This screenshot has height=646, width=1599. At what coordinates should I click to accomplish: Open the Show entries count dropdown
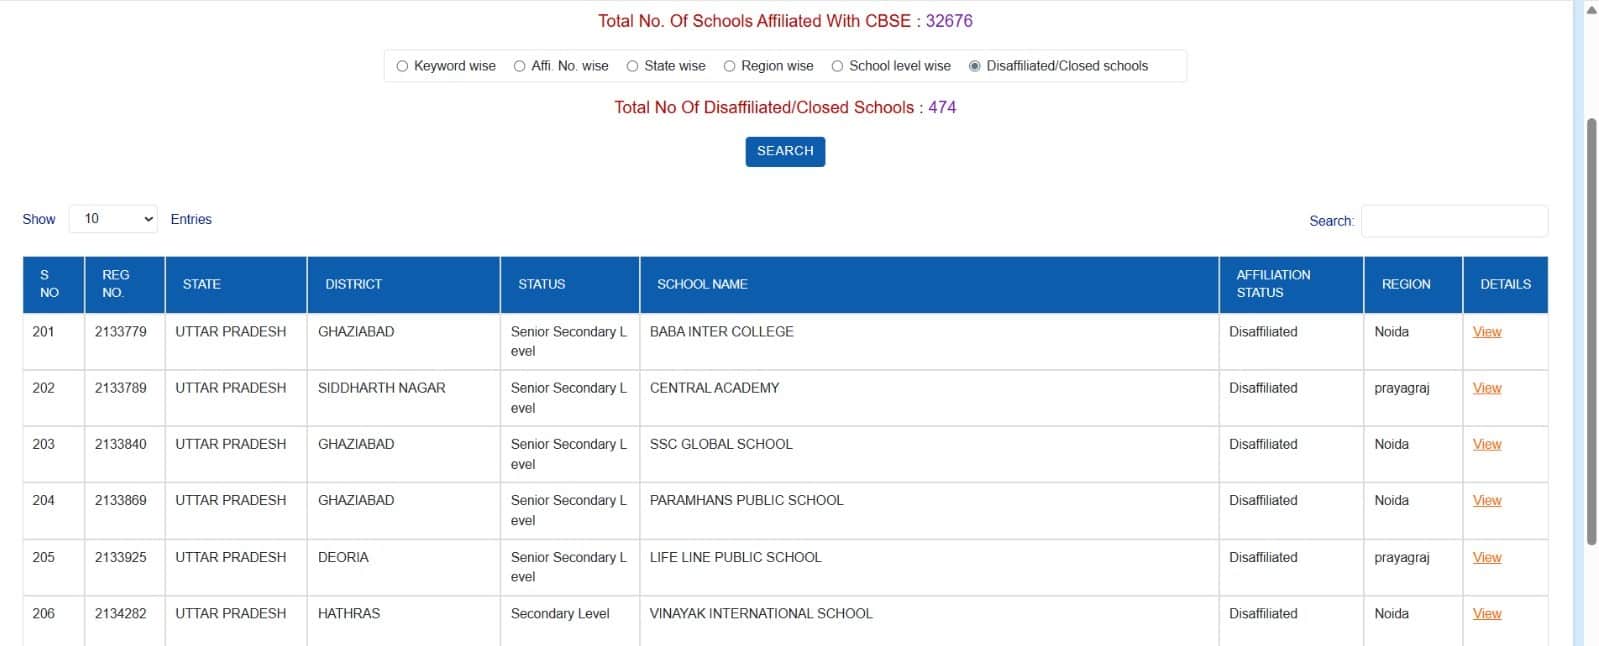[x=113, y=219]
